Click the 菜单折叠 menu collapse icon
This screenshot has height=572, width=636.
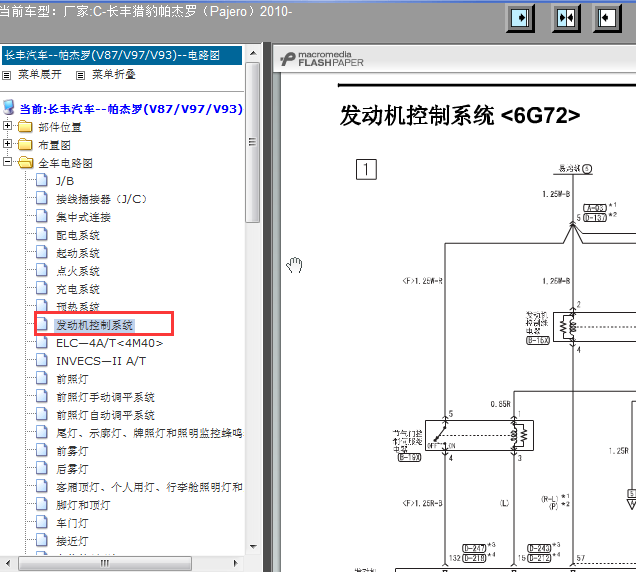pyautogui.click(x=80, y=75)
